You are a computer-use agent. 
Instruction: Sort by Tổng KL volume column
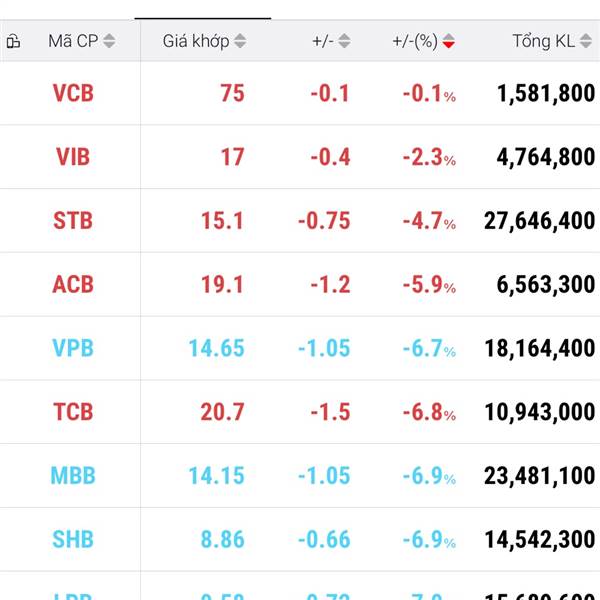tap(552, 41)
